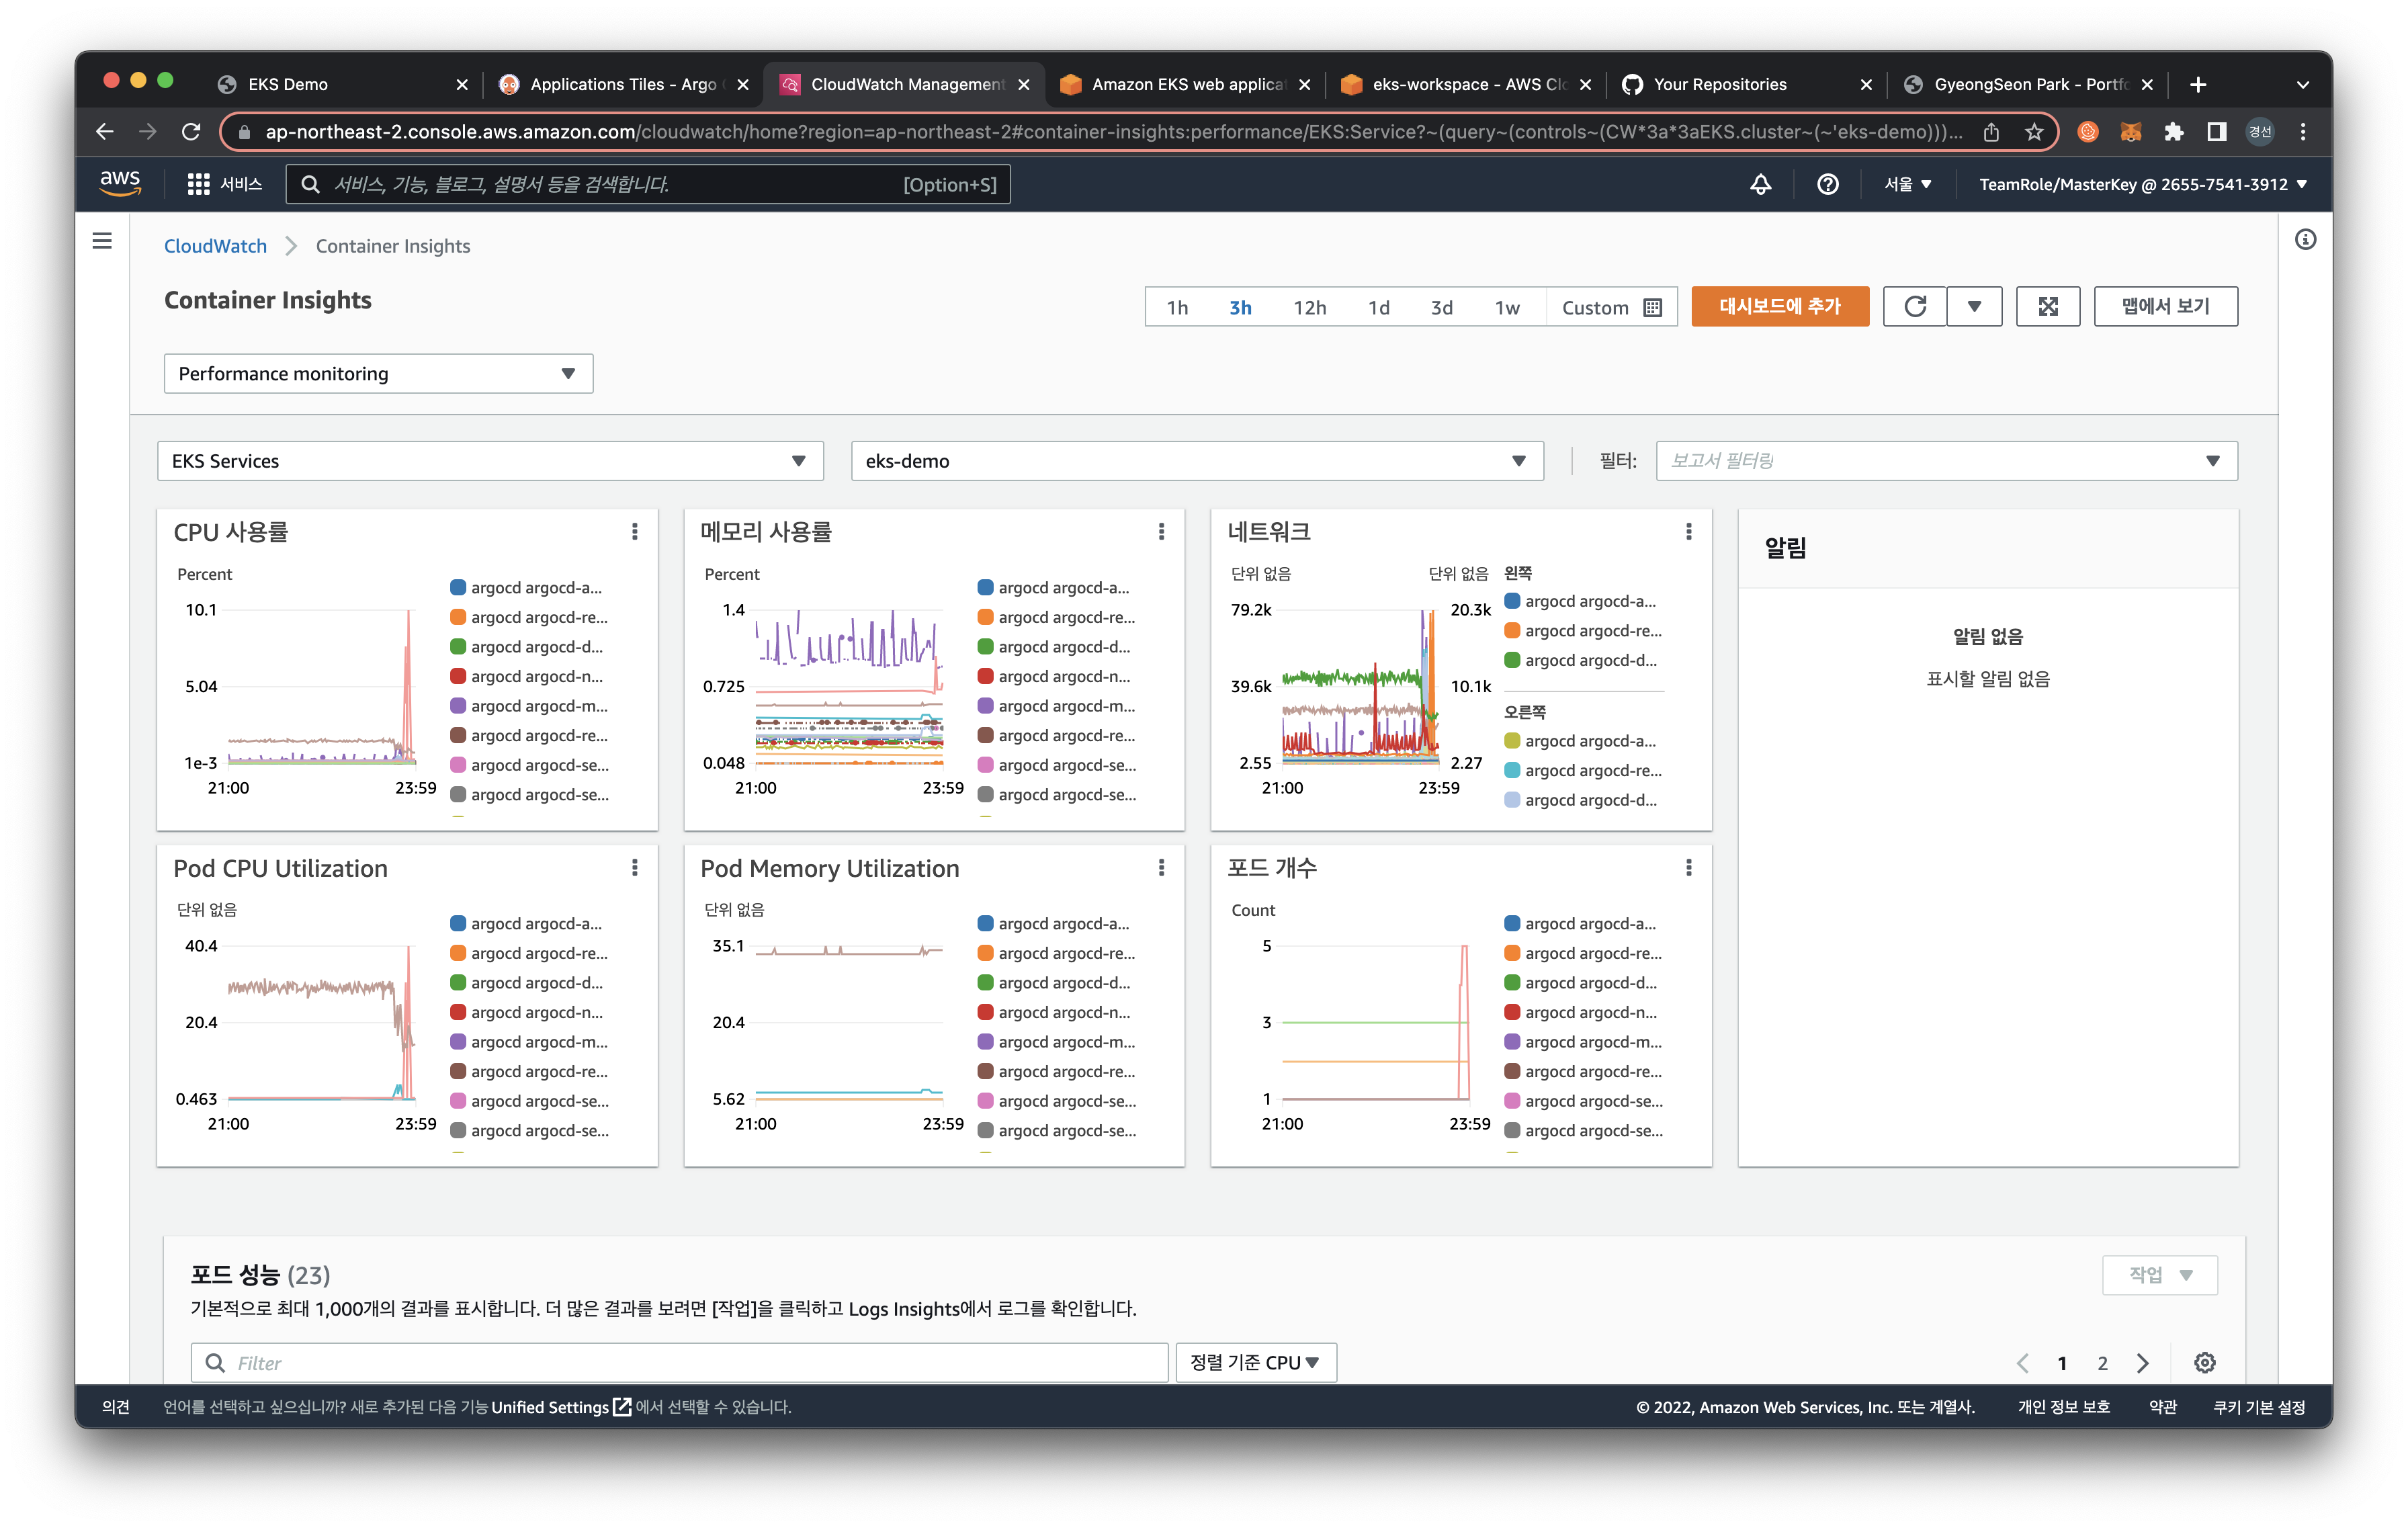The height and width of the screenshot is (1528, 2408).
Task: Open the AWS services grid menu
Action: tap(198, 184)
